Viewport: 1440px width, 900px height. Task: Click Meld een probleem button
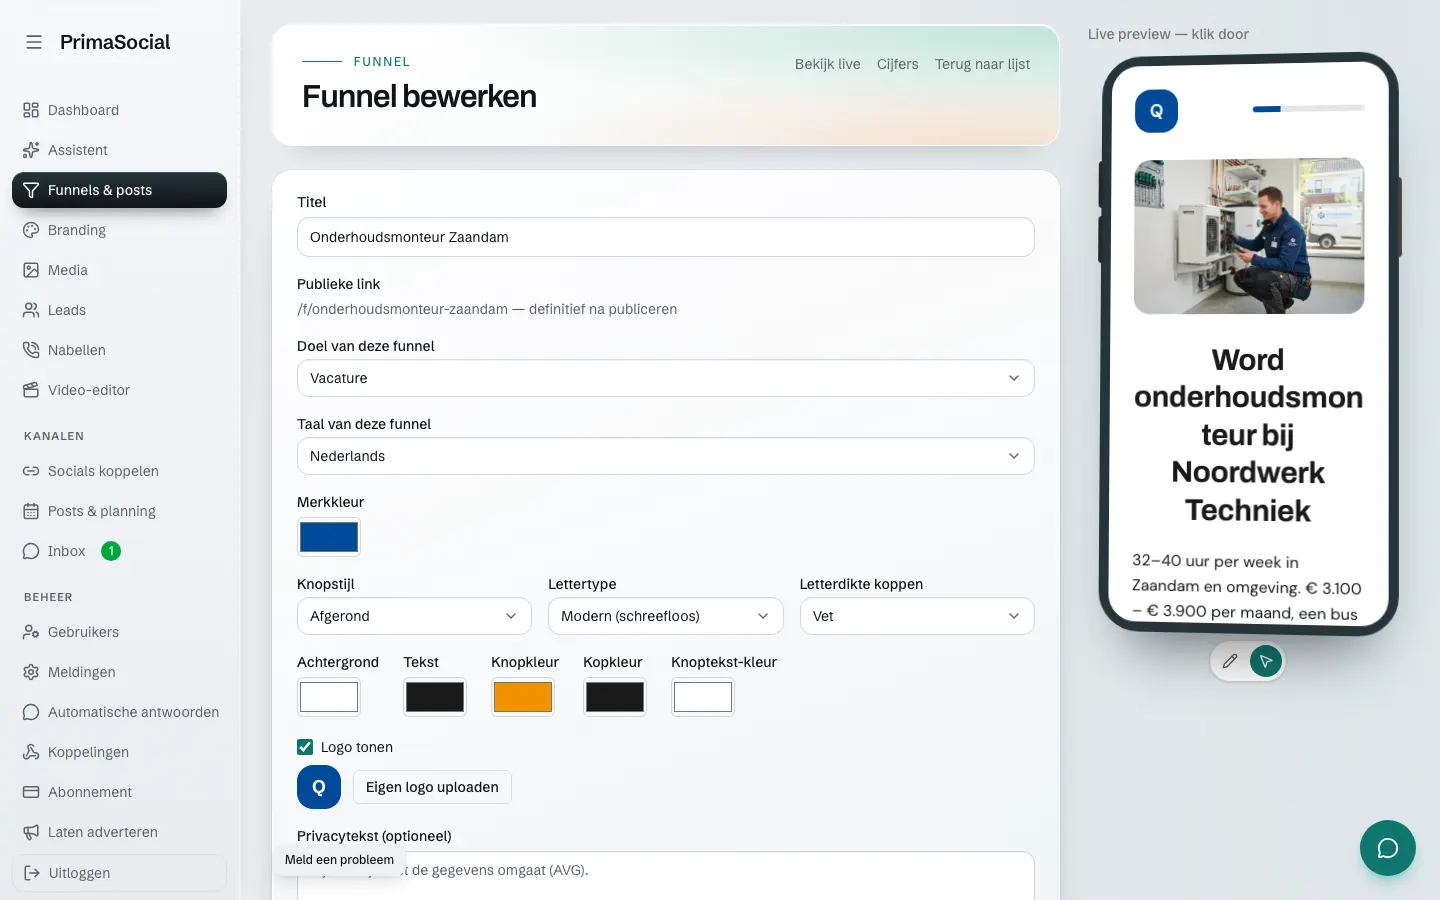tap(339, 860)
